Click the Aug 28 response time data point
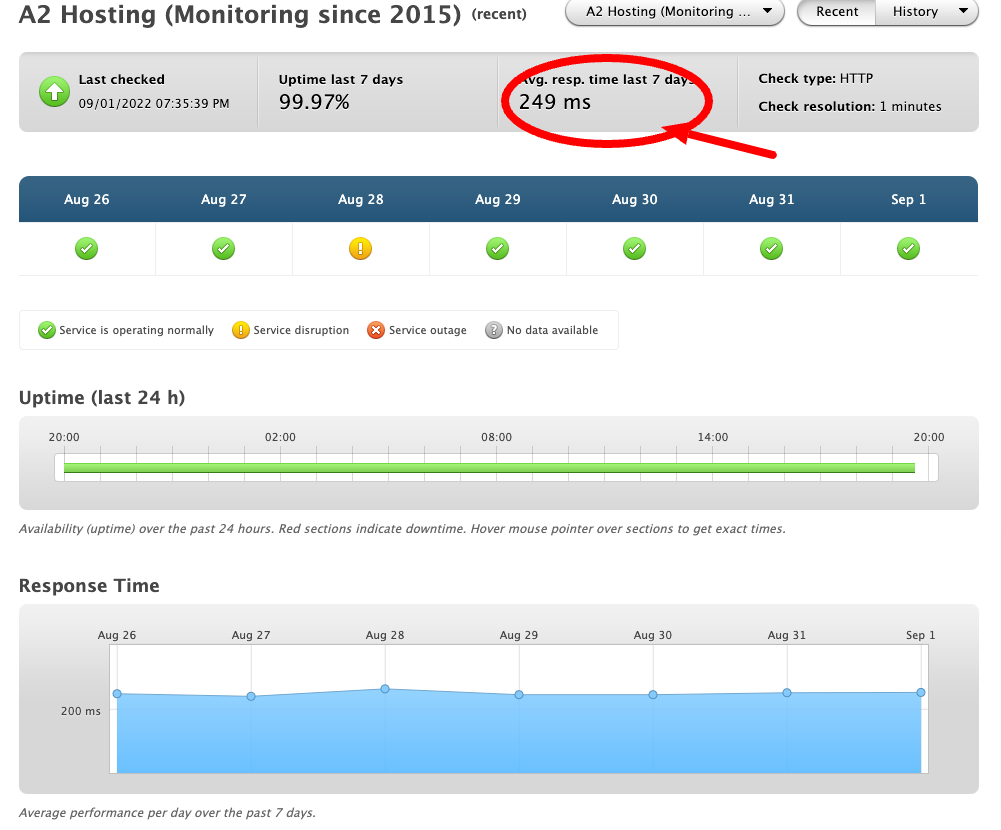 pos(385,689)
